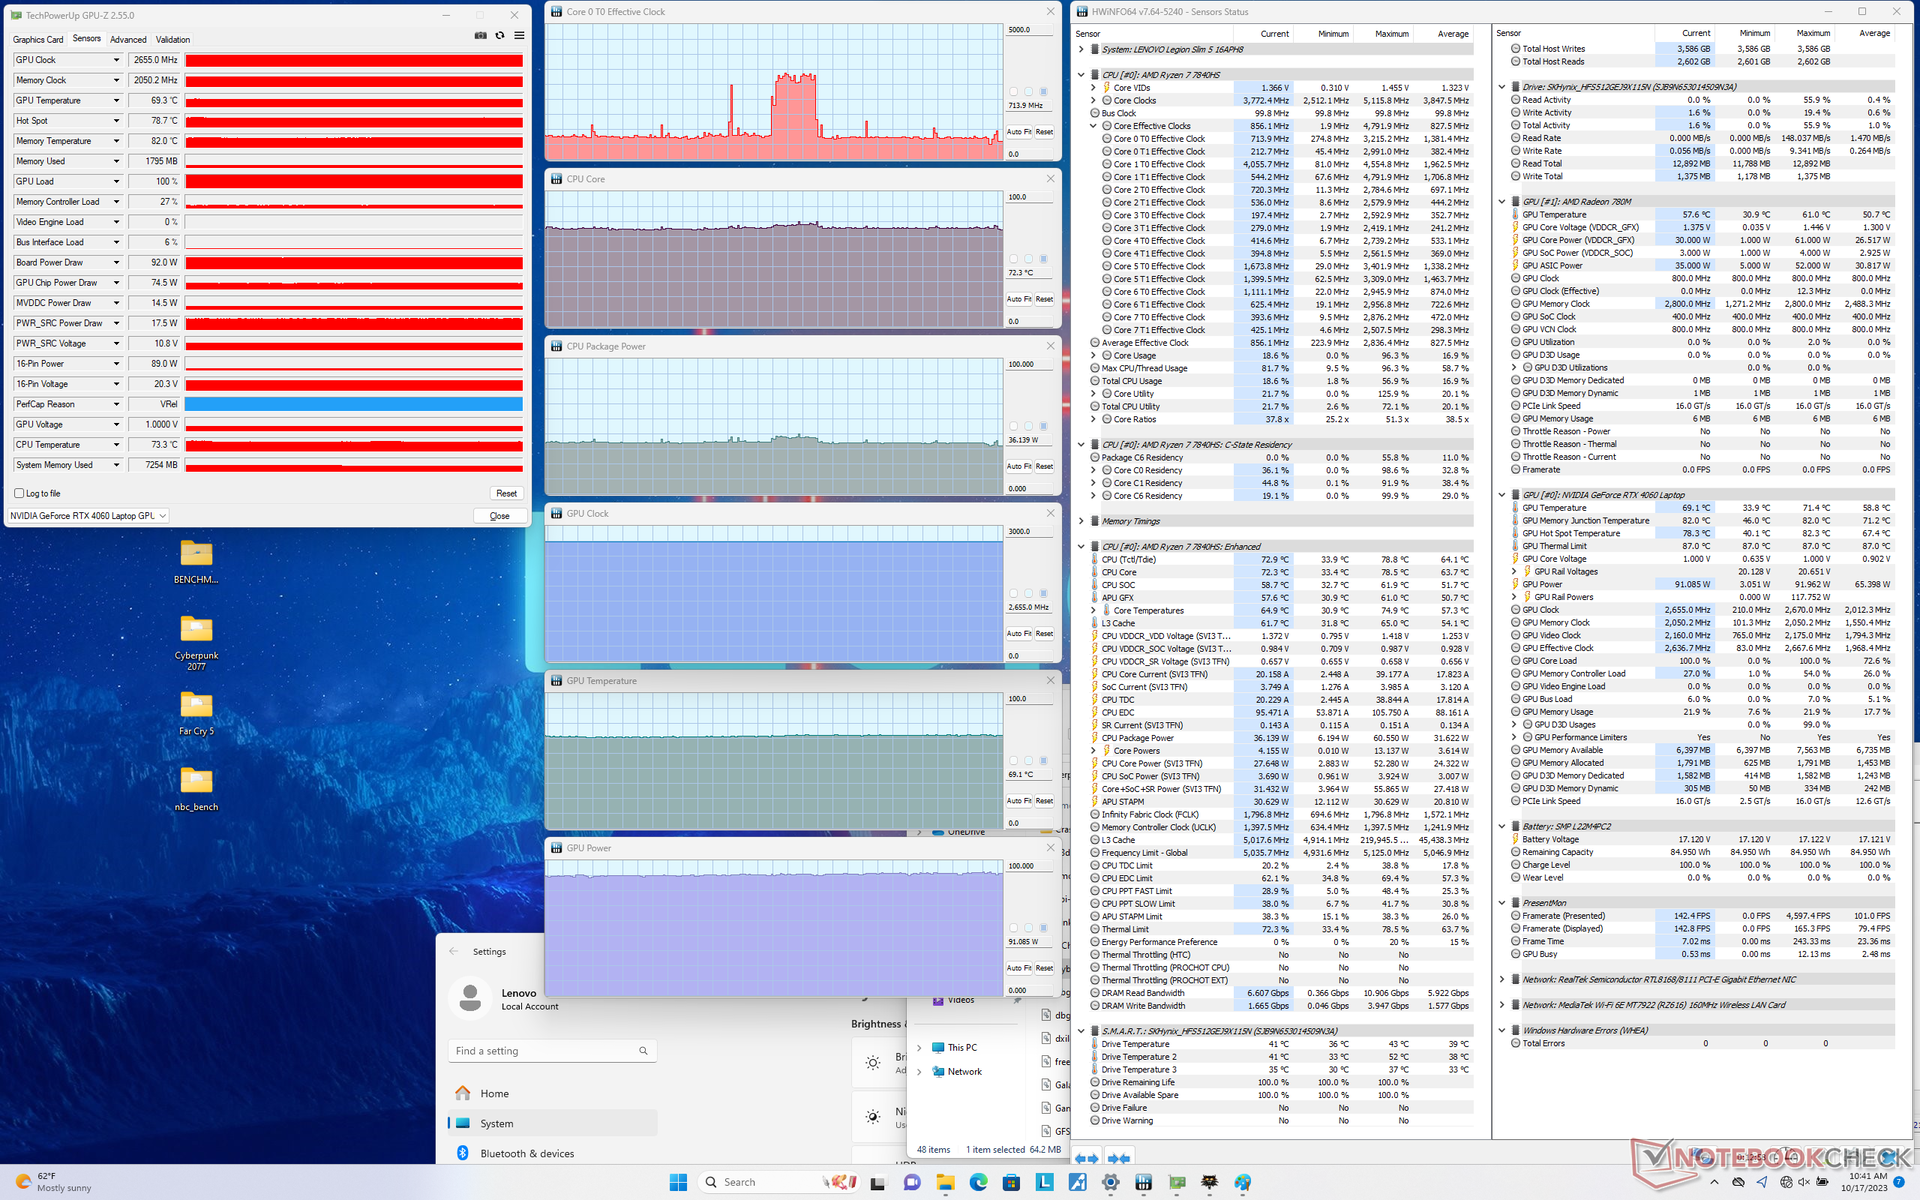Switch to the Validation tab in GPU-Z
Screen dimensions: 1920x1200
pos(173,40)
